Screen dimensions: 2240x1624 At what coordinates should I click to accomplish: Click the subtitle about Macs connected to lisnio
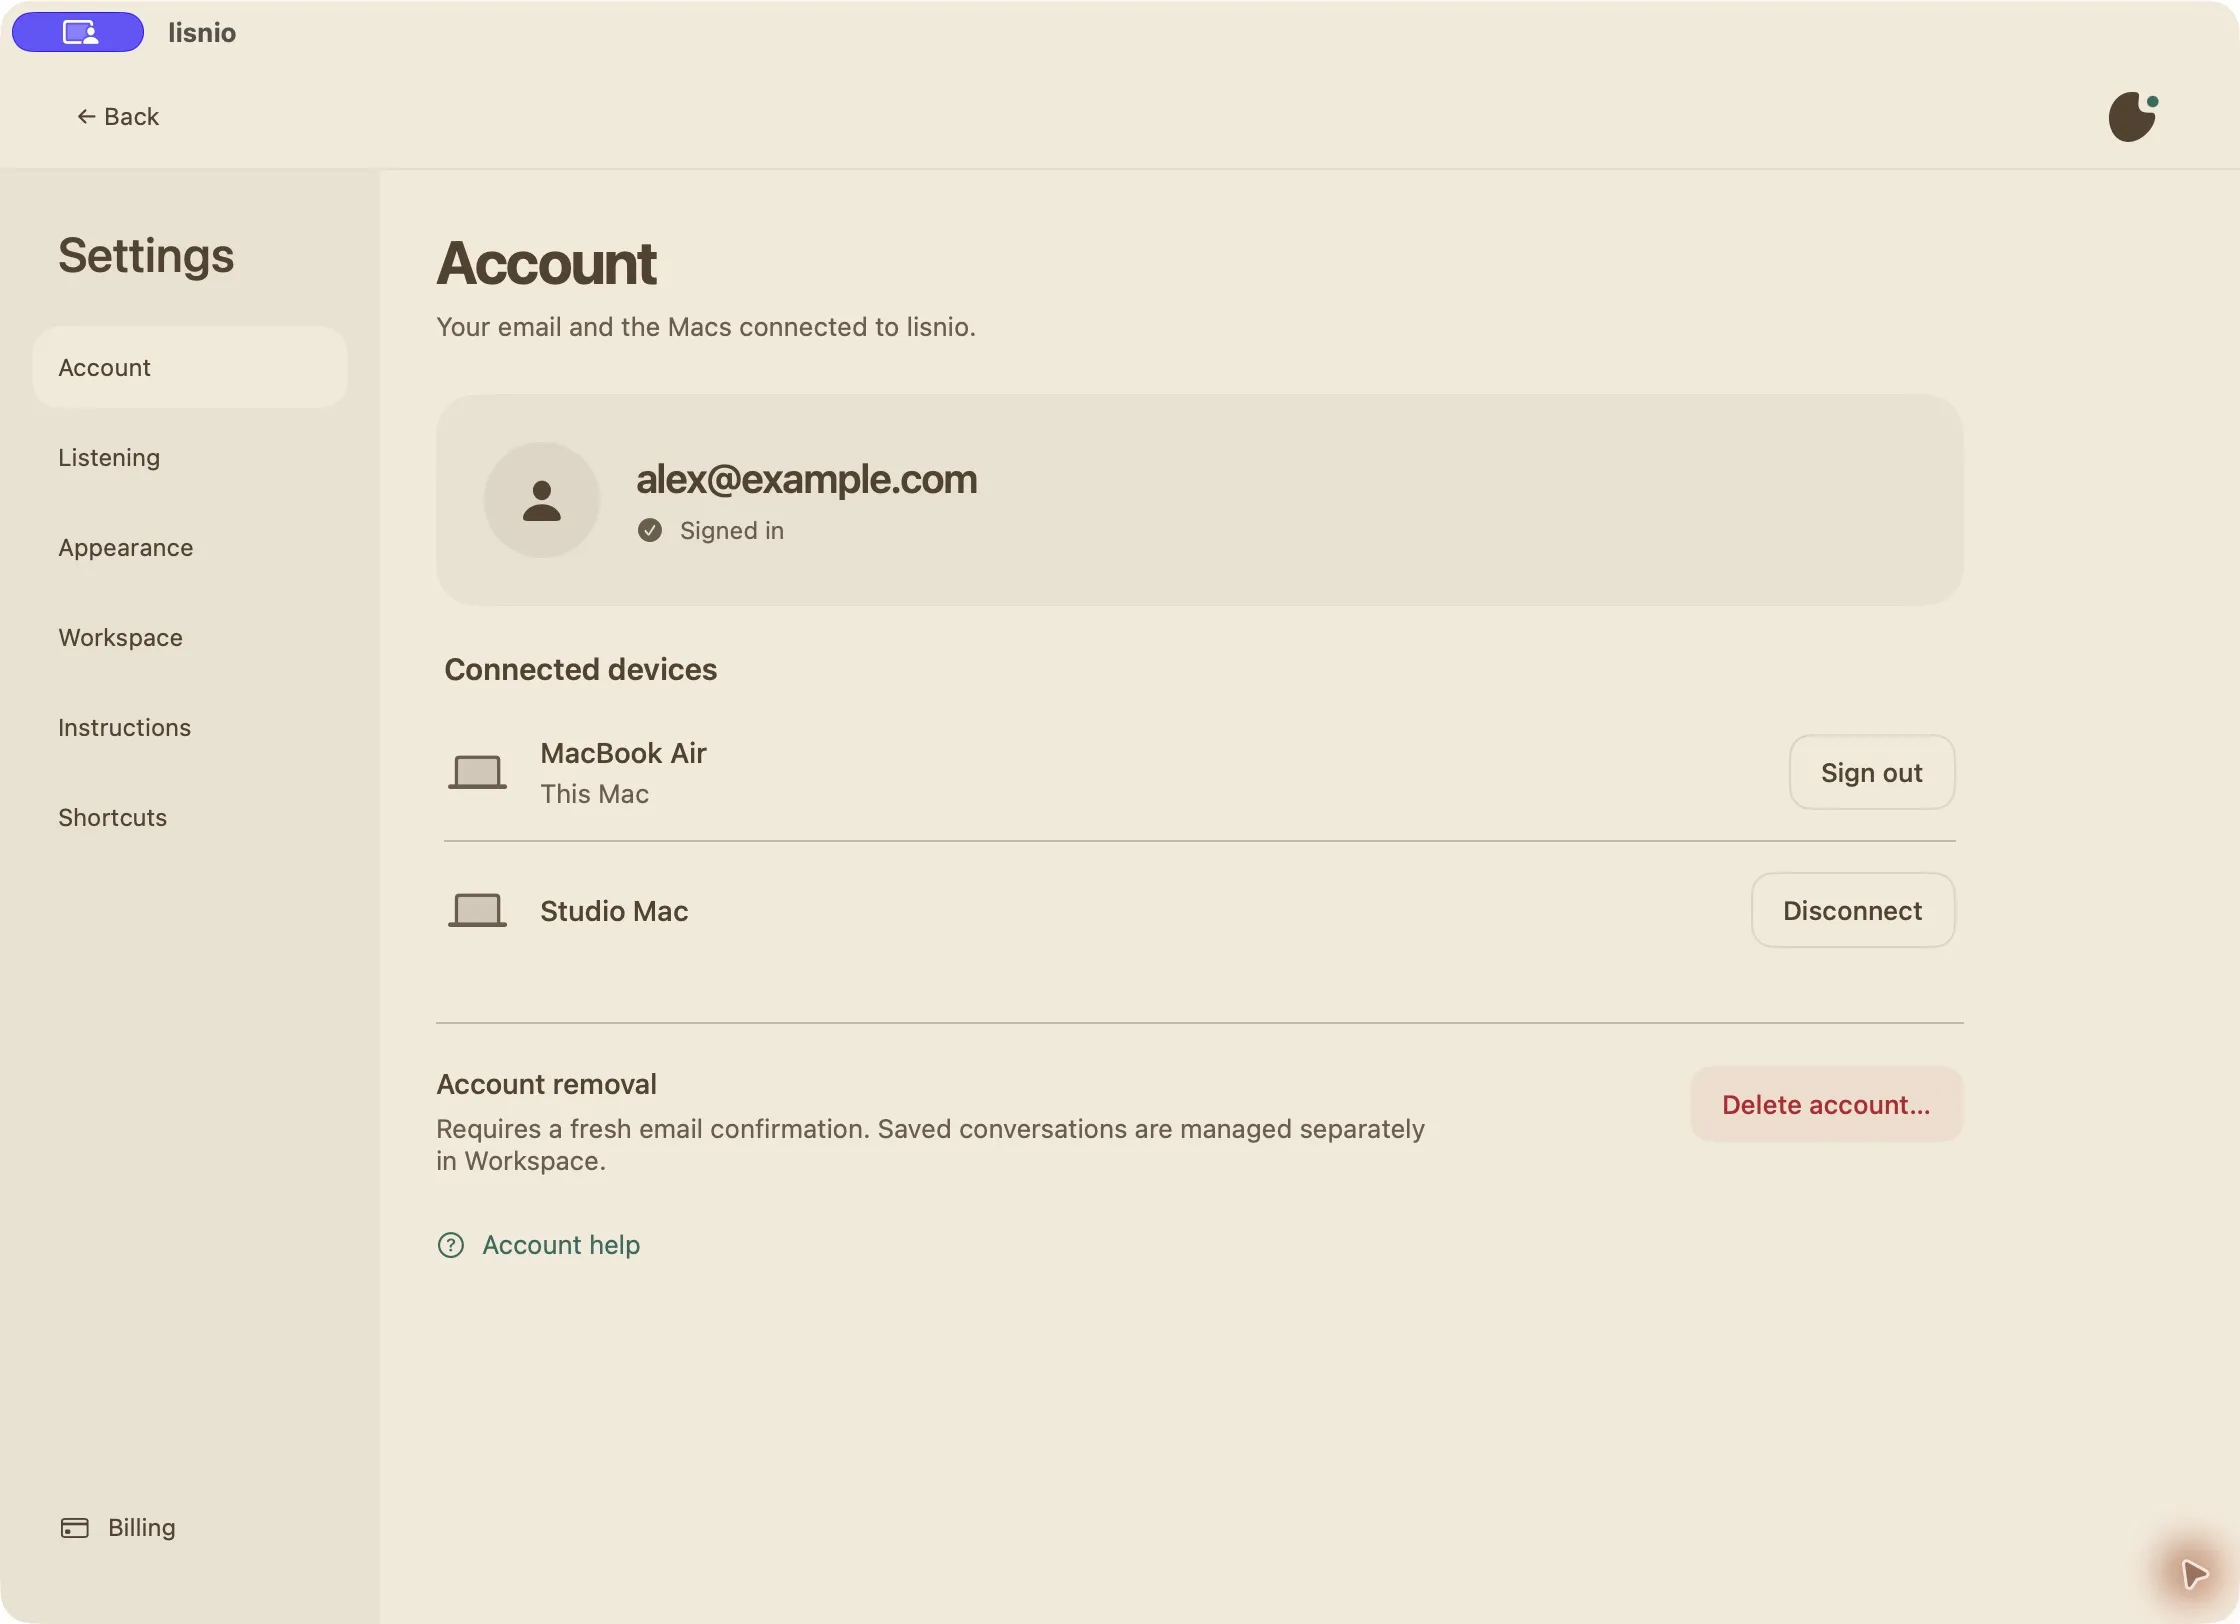coord(706,327)
